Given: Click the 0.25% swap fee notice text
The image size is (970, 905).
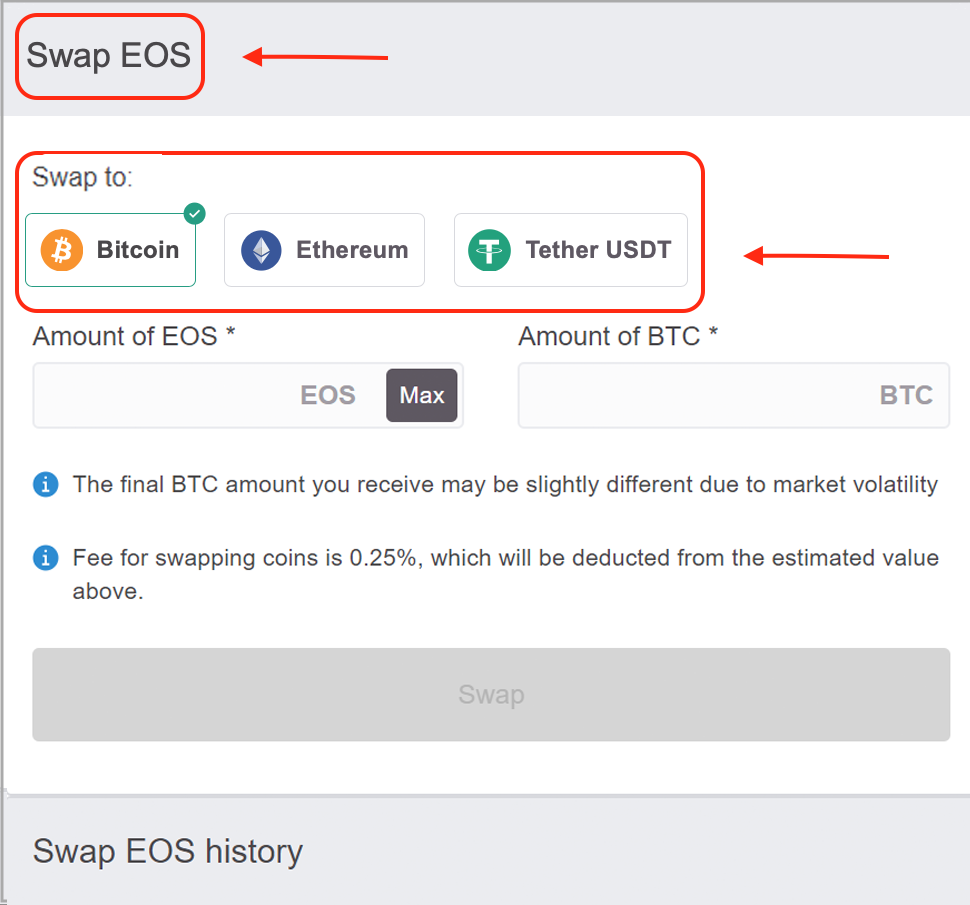Looking at the screenshot, I should pos(505,558).
